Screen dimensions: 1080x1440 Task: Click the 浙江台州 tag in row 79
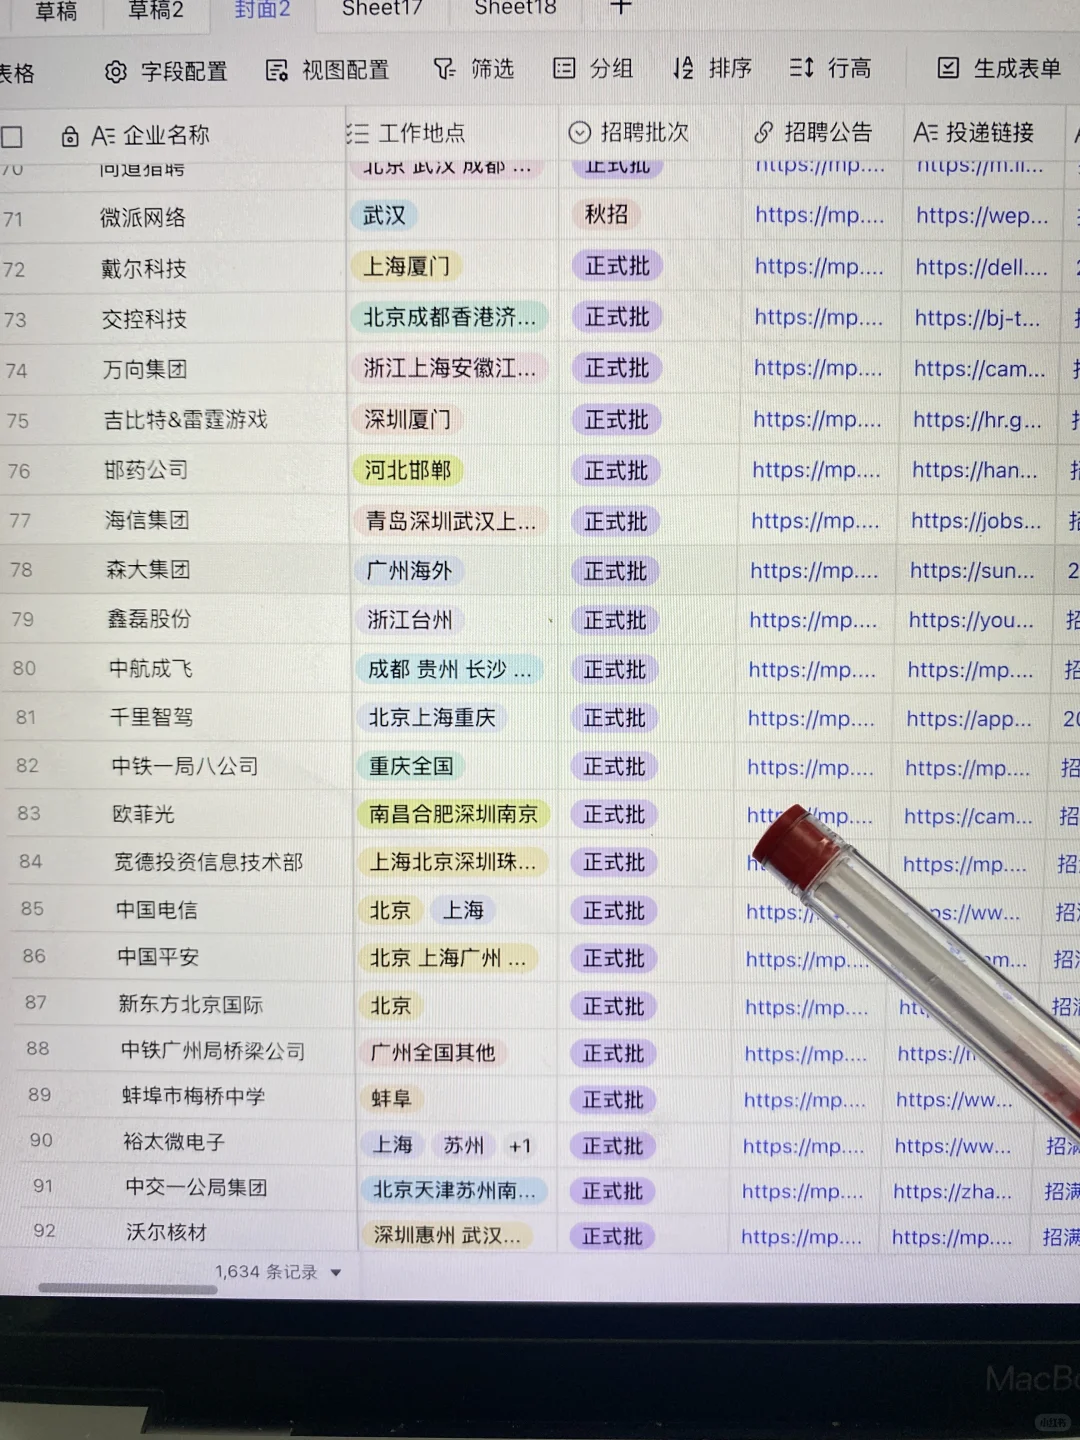[x=410, y=620]
